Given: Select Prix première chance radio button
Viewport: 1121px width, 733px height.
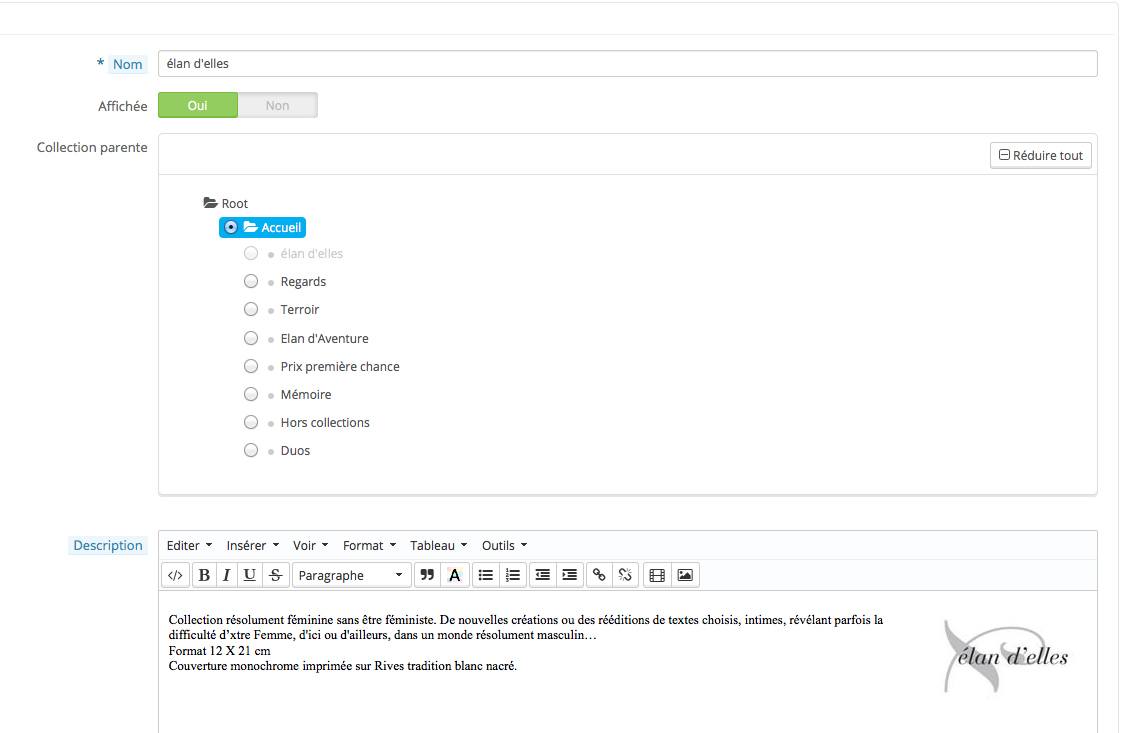Looking at the screenshot, I should 251,366.
